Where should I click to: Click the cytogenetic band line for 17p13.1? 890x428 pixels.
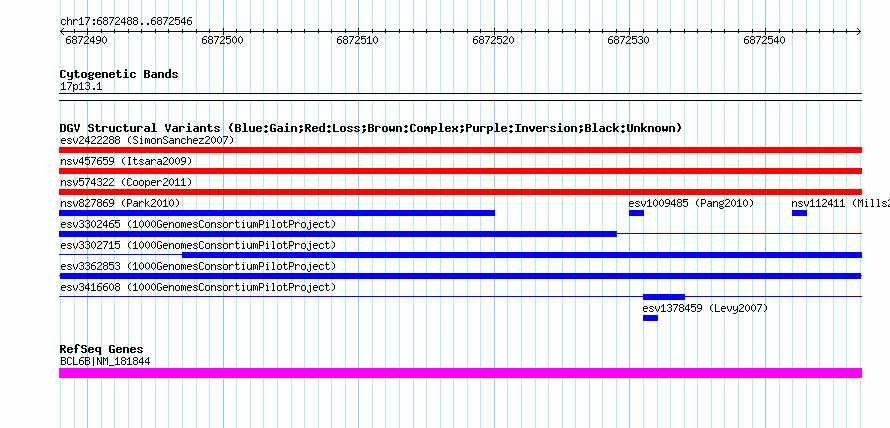(460, 97)
